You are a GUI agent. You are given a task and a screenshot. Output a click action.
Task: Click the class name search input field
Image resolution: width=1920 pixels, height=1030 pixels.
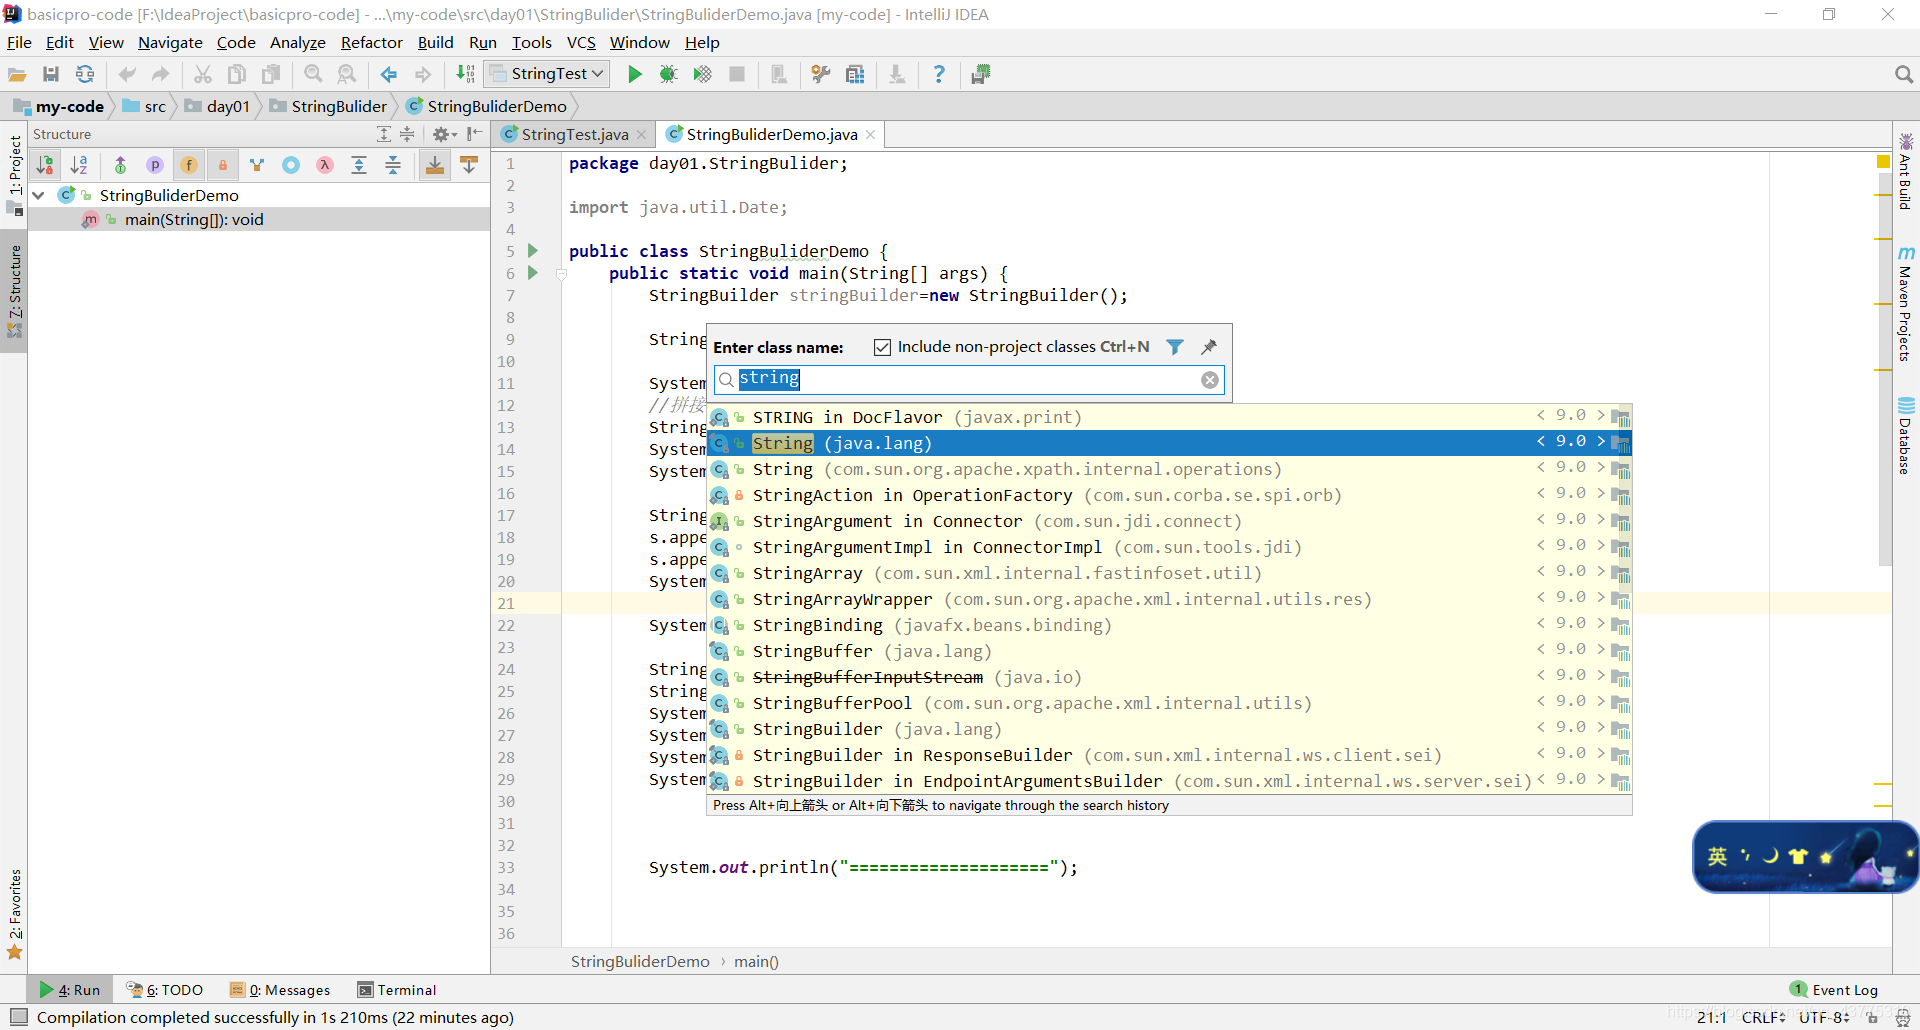point(968,380)
